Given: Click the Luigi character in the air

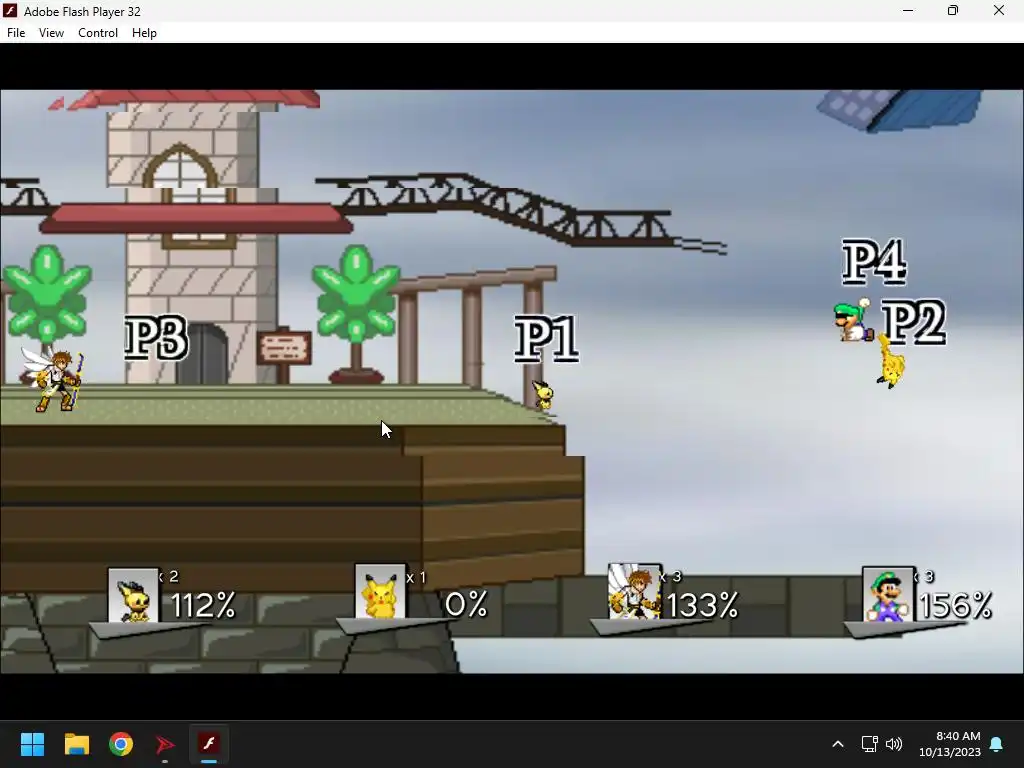Looking at the screenshot, I should point(854,320).
